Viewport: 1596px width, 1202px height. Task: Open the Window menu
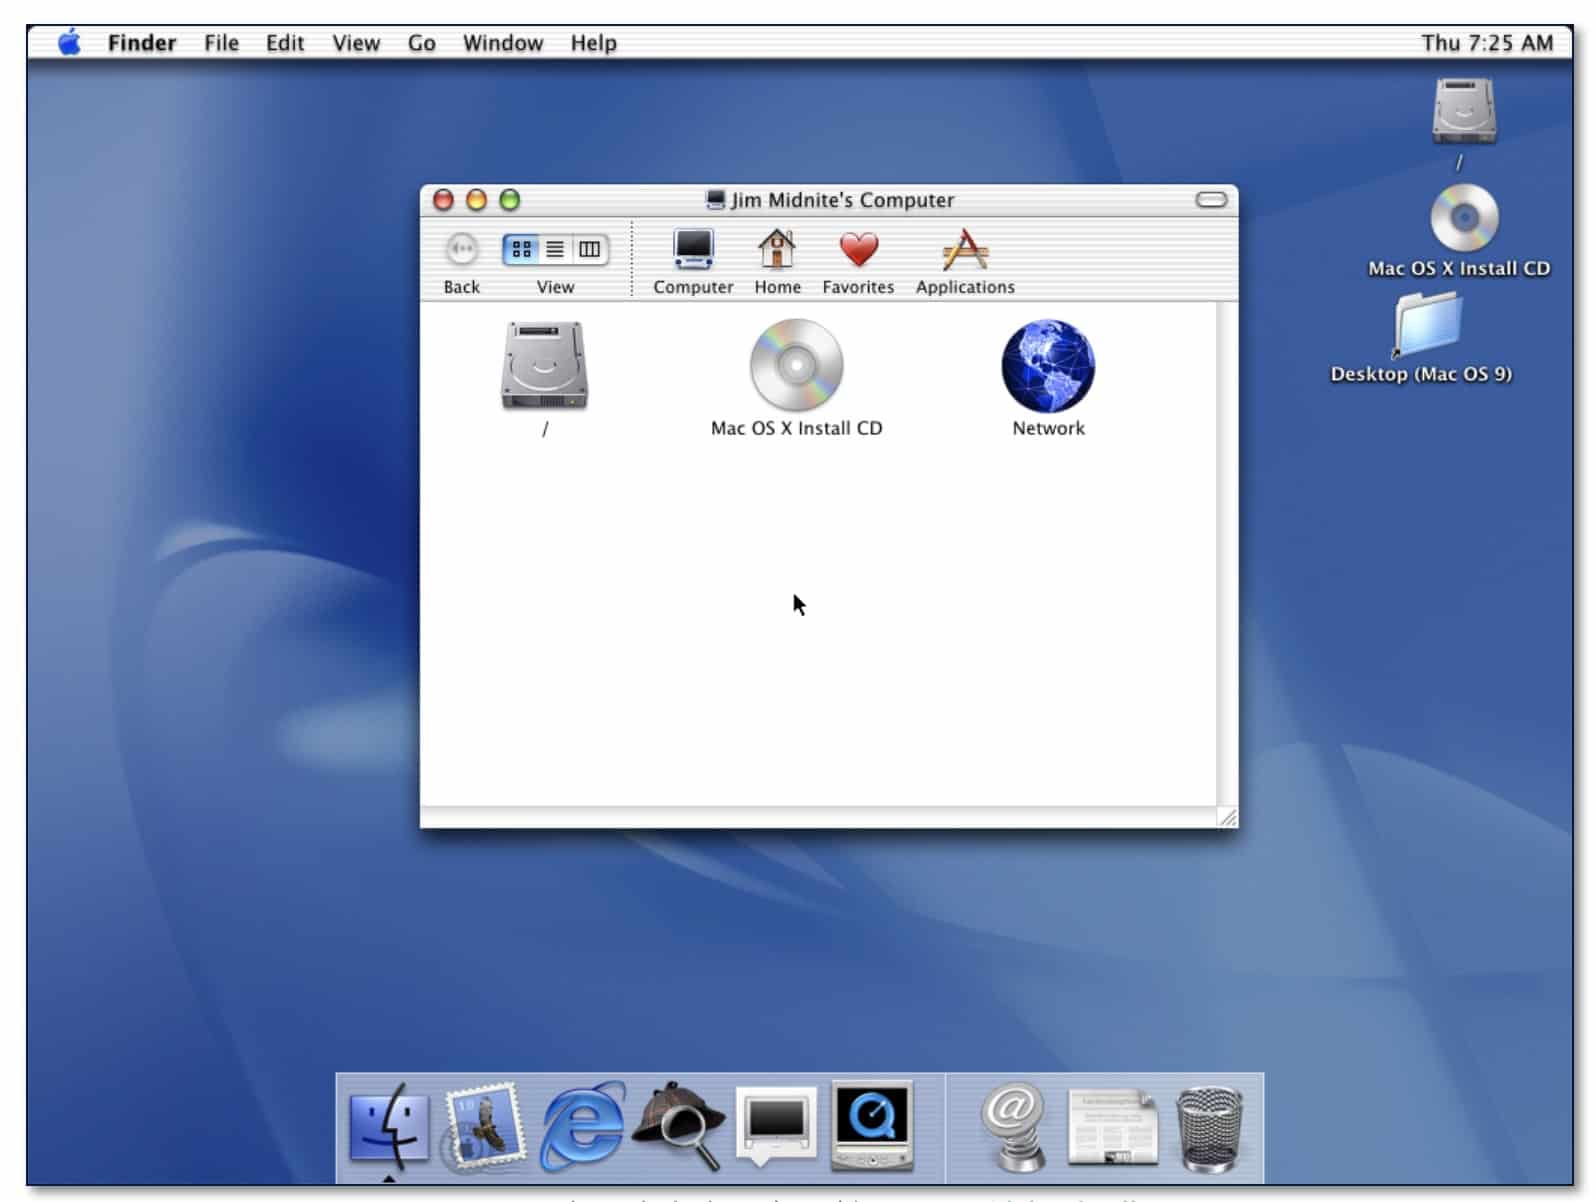[x=502, y=43]
